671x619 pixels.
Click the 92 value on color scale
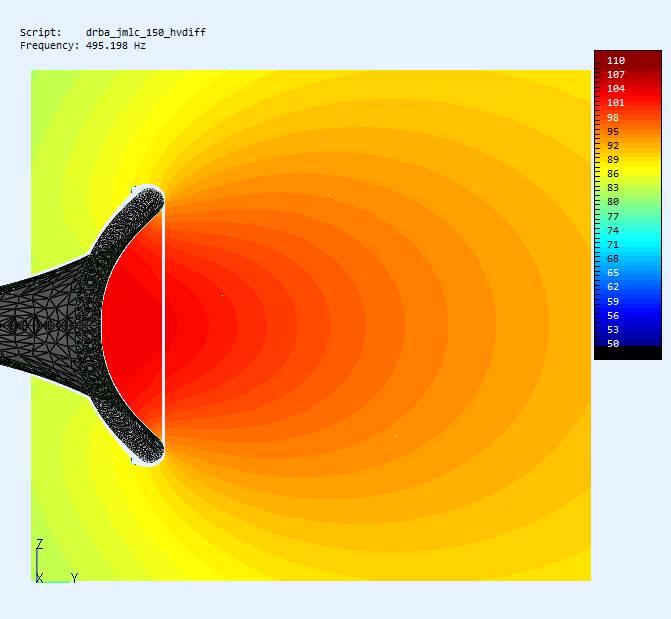[x=613, y=146]
